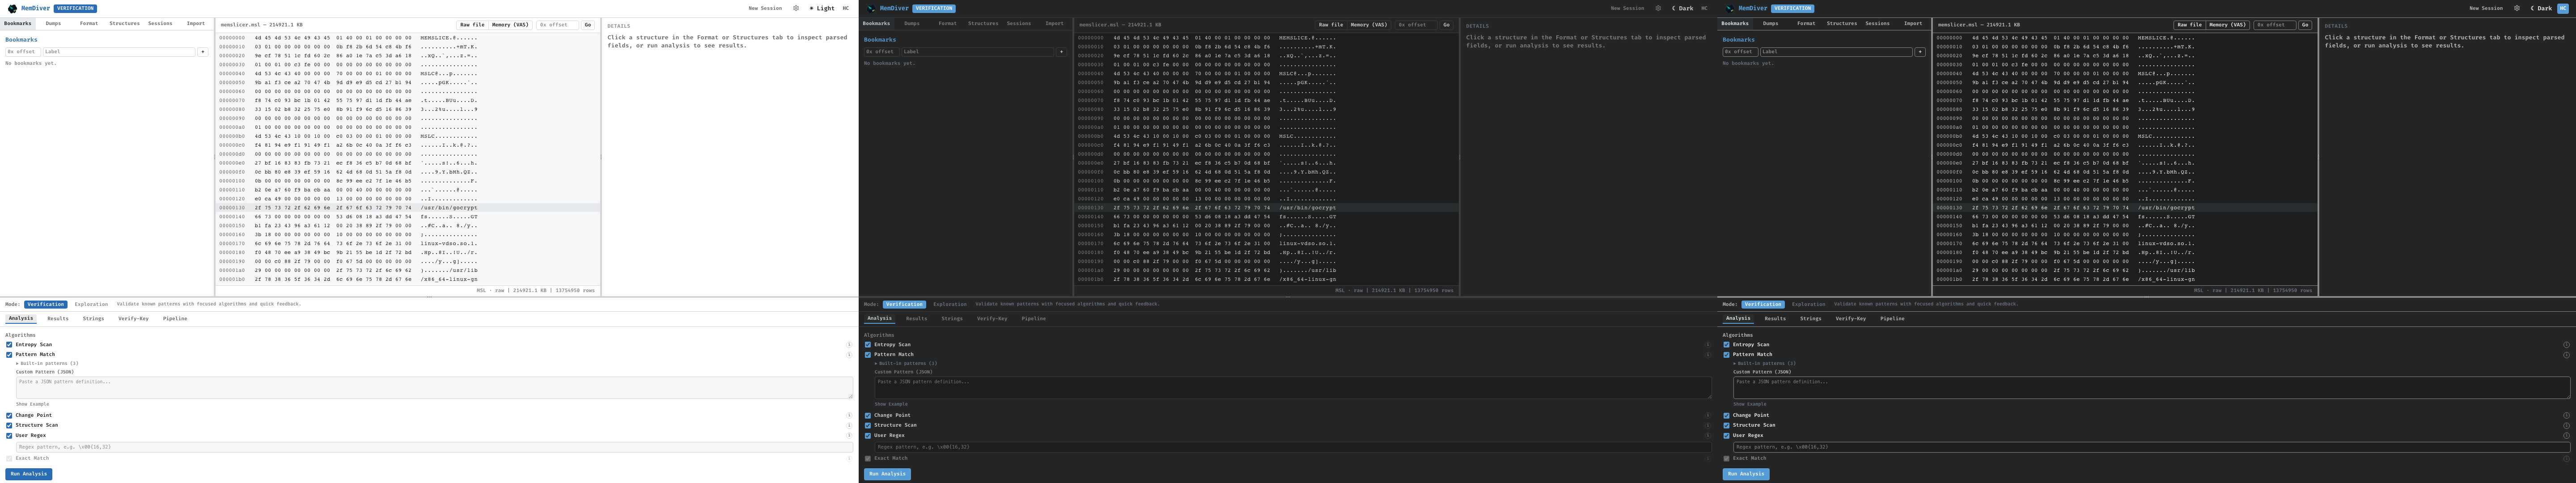Uncheck Entropy Scan in the light window
The width and height of the screenshot is (2576, 483).
(9, 345)
